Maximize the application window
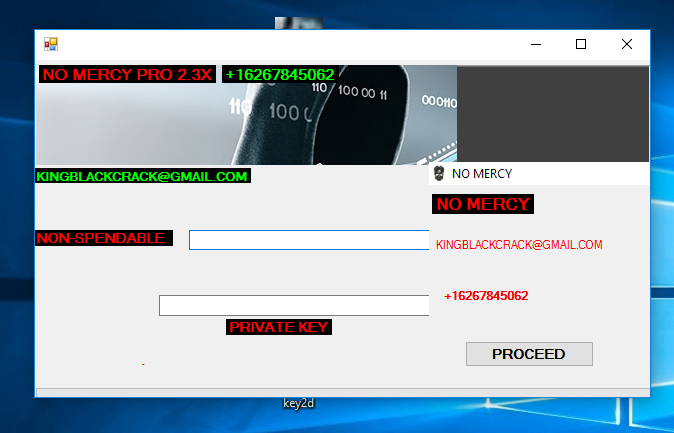The image size is (674, 433). (581, 44)
